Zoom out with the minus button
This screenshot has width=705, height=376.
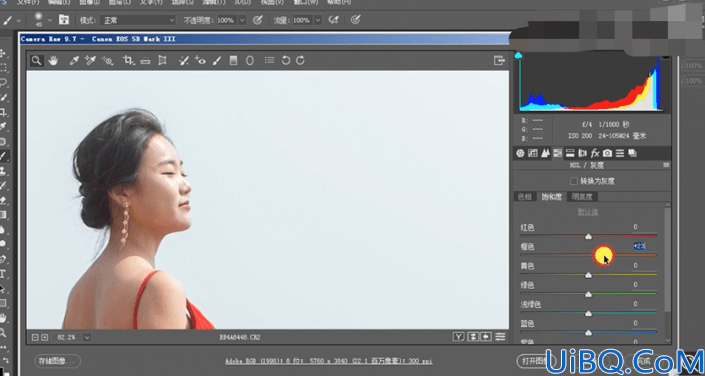[36, 337]
